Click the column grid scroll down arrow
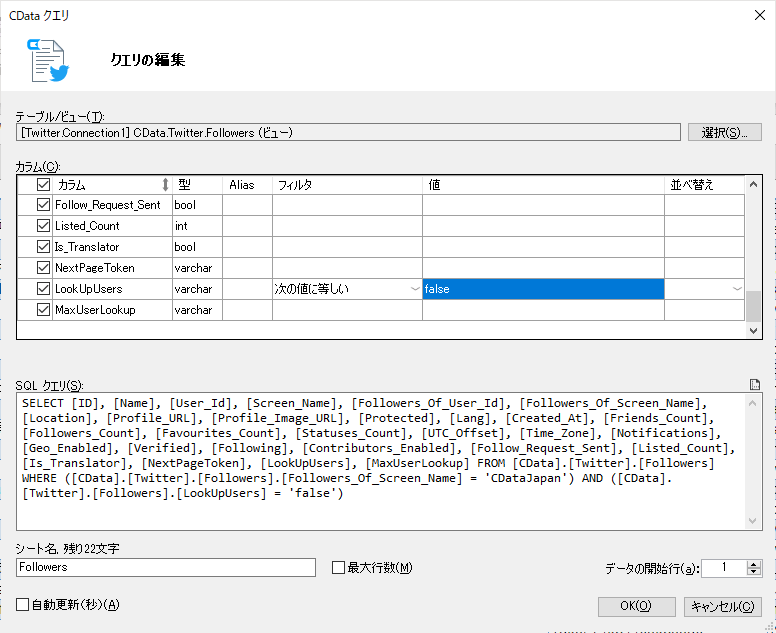Screen dimensions: 776x633 pyautogui.click(x=753, y=330)
